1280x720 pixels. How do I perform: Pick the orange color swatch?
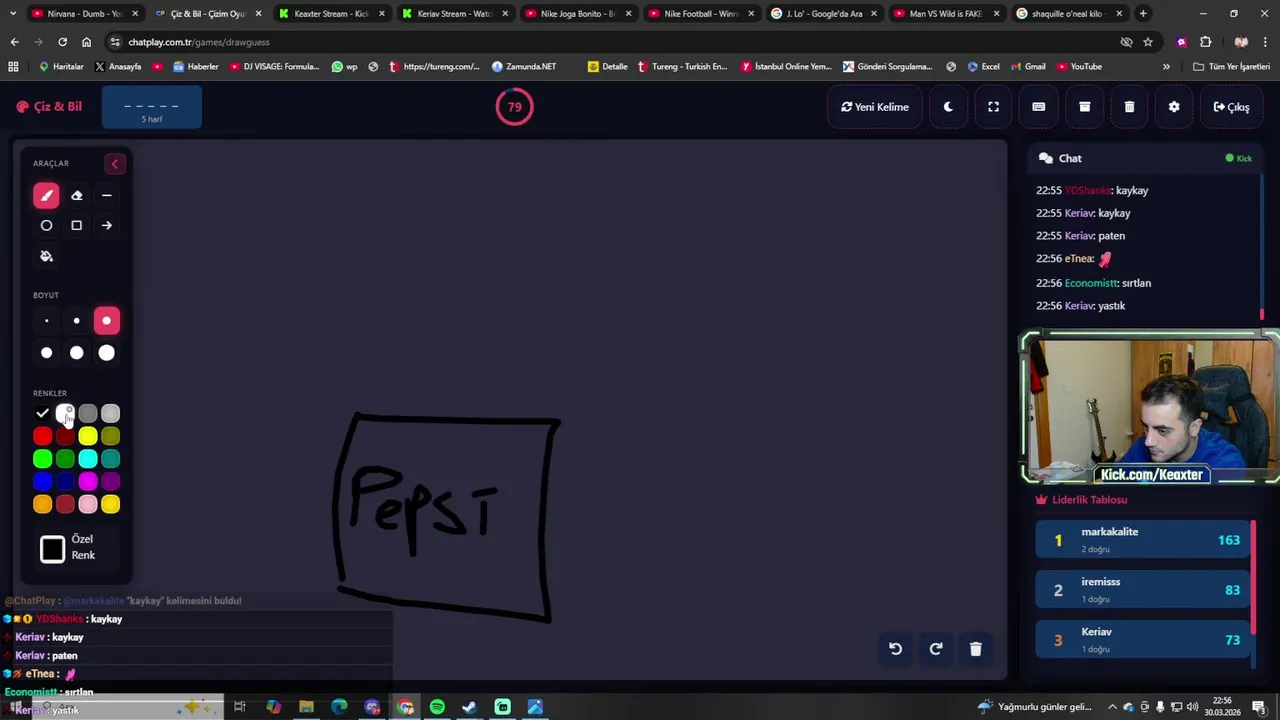[x=42, y=505]
